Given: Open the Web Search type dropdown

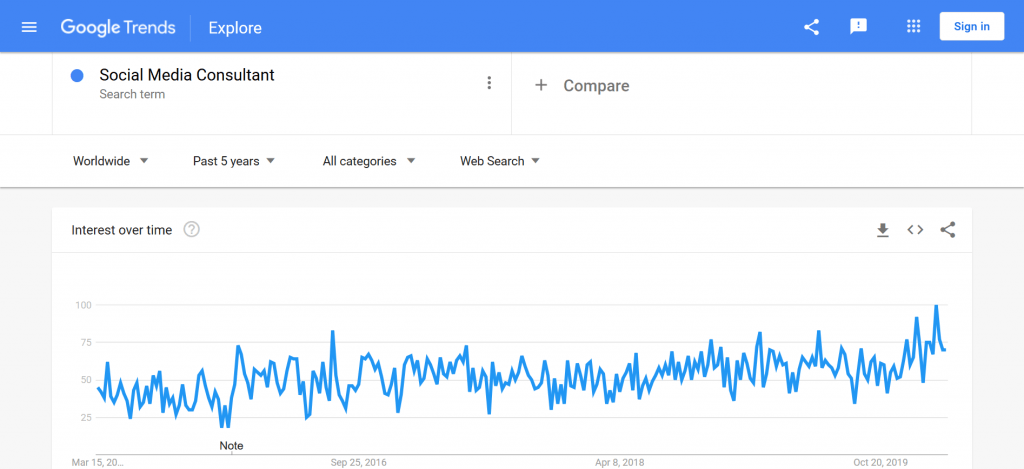Looking at the screenshot, I should 500,161.
